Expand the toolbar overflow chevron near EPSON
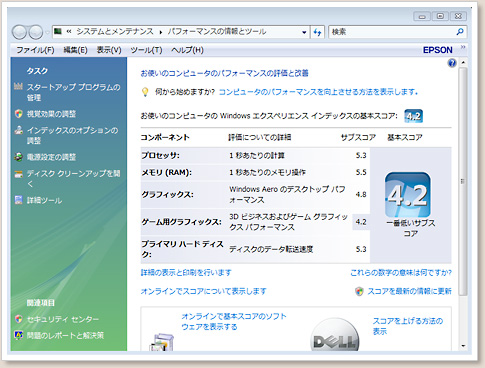The height and width of the screenshot is (368, 485). click(463, 47)
